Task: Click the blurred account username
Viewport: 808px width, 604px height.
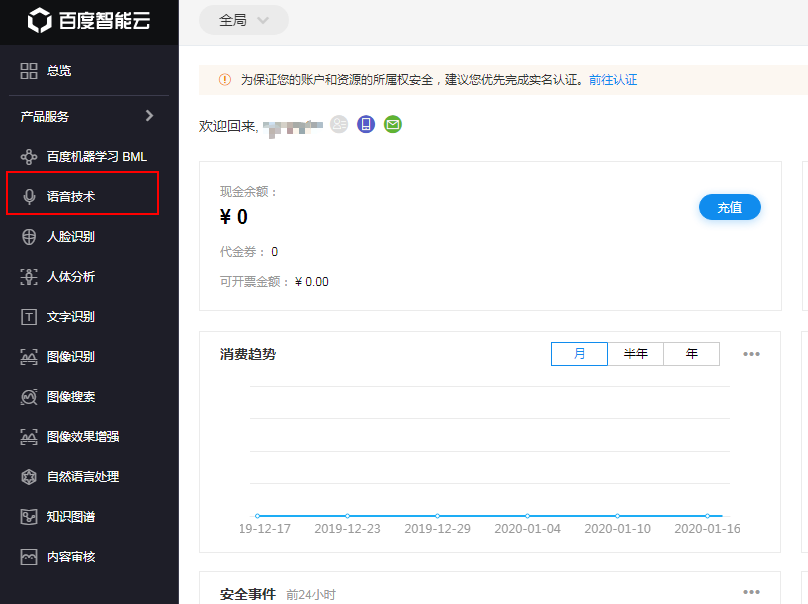Action: (293, 127)
